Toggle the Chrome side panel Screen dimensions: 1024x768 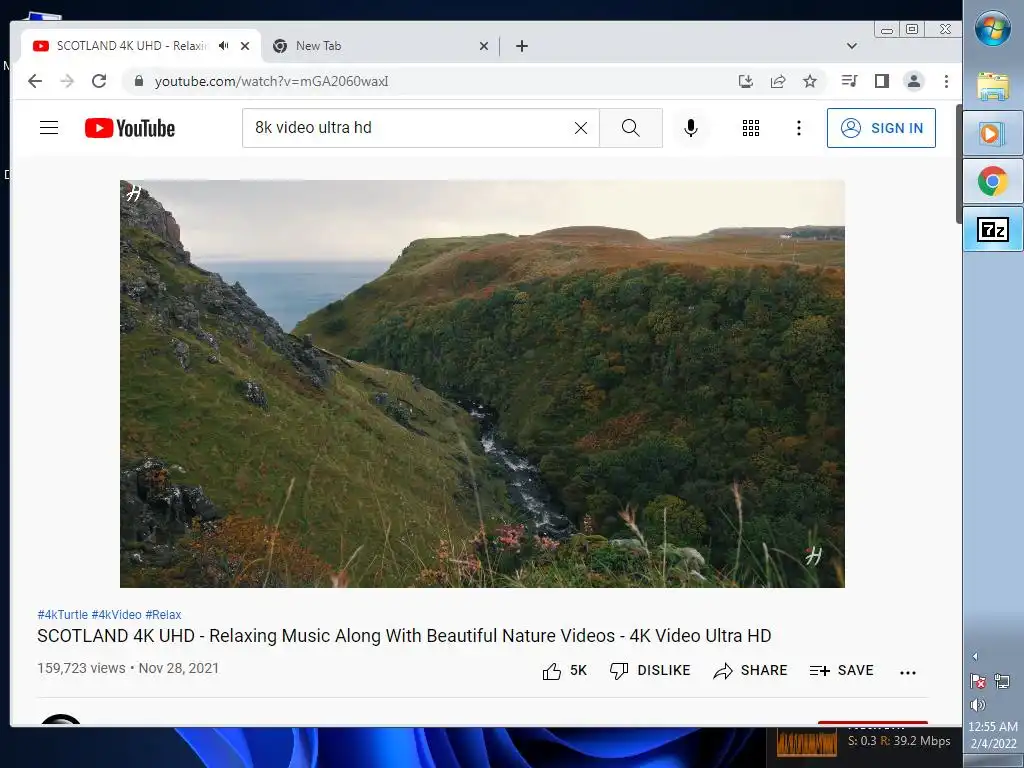[882, 81]
